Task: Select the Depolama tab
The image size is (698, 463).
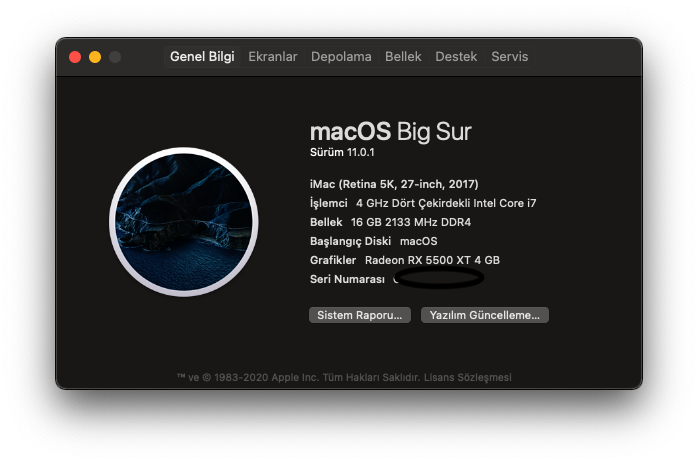Action: tap(341, 57)
